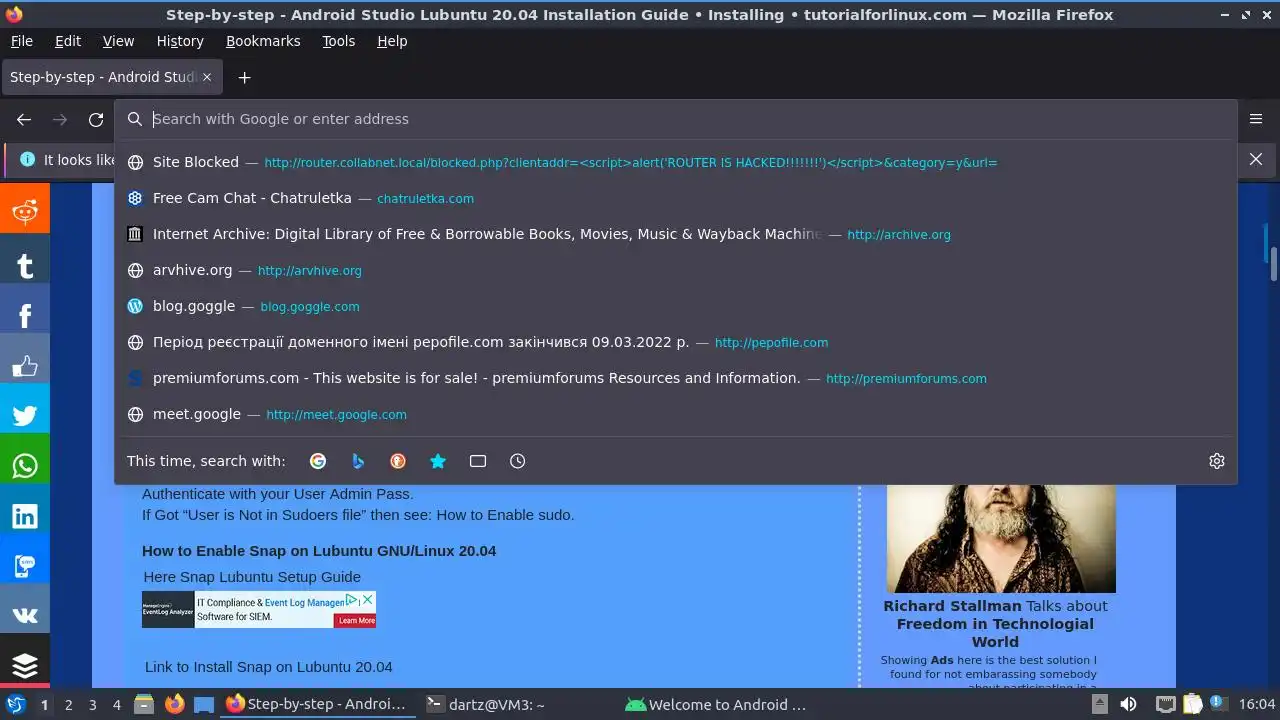The width and height of the screenshot is (1280, 720).
Task: Open Link to Install Snap on Lubuntu 20.04
Action: click(x=269, y=666)
